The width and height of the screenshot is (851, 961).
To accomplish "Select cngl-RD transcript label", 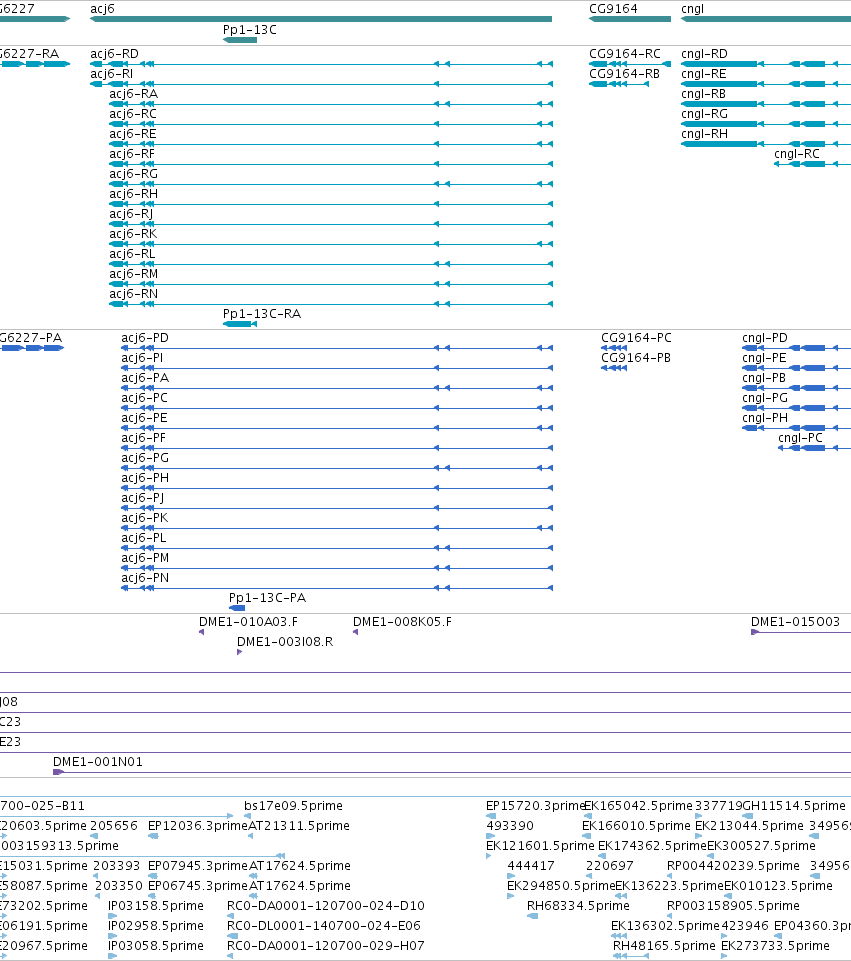I will 705,54.
